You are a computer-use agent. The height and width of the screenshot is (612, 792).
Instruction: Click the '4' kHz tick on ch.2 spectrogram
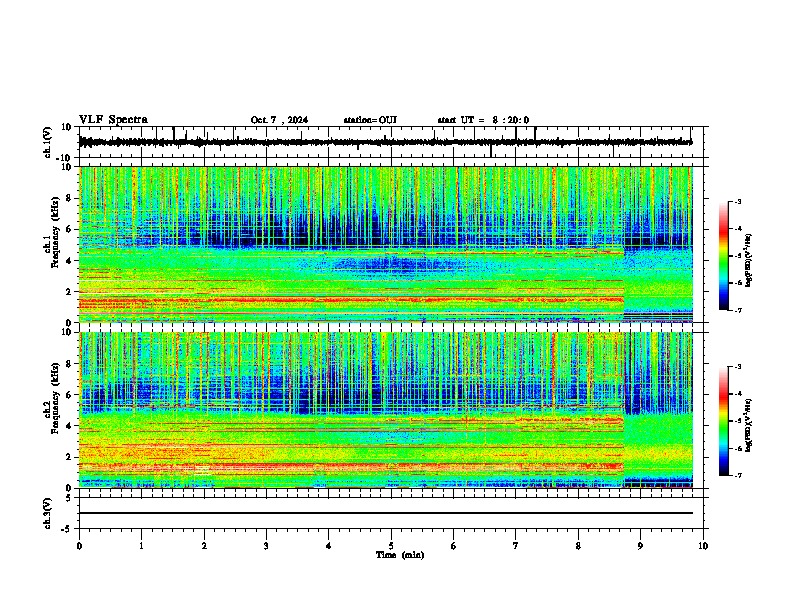click(x=70, y=426)
